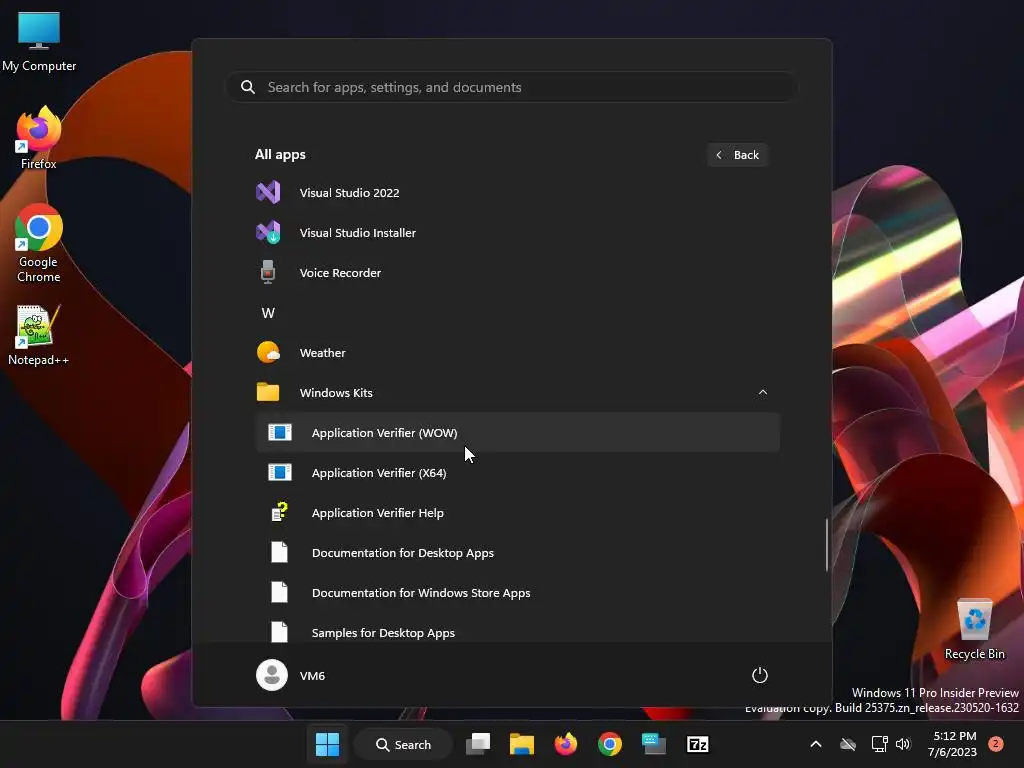Click the "Documentation for Desktop Apps" label
The image size is (1024, 768).
tap(403, 552)
